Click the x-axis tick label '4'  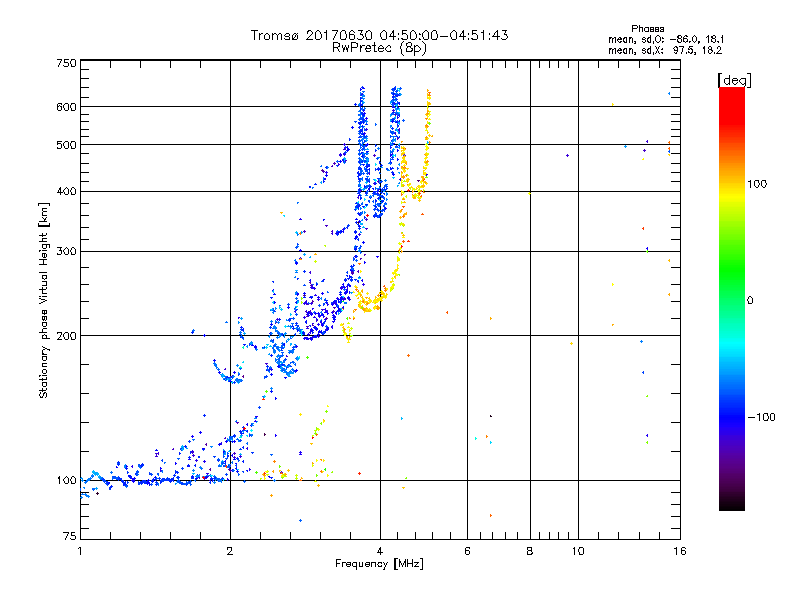(x=380, y=551)
